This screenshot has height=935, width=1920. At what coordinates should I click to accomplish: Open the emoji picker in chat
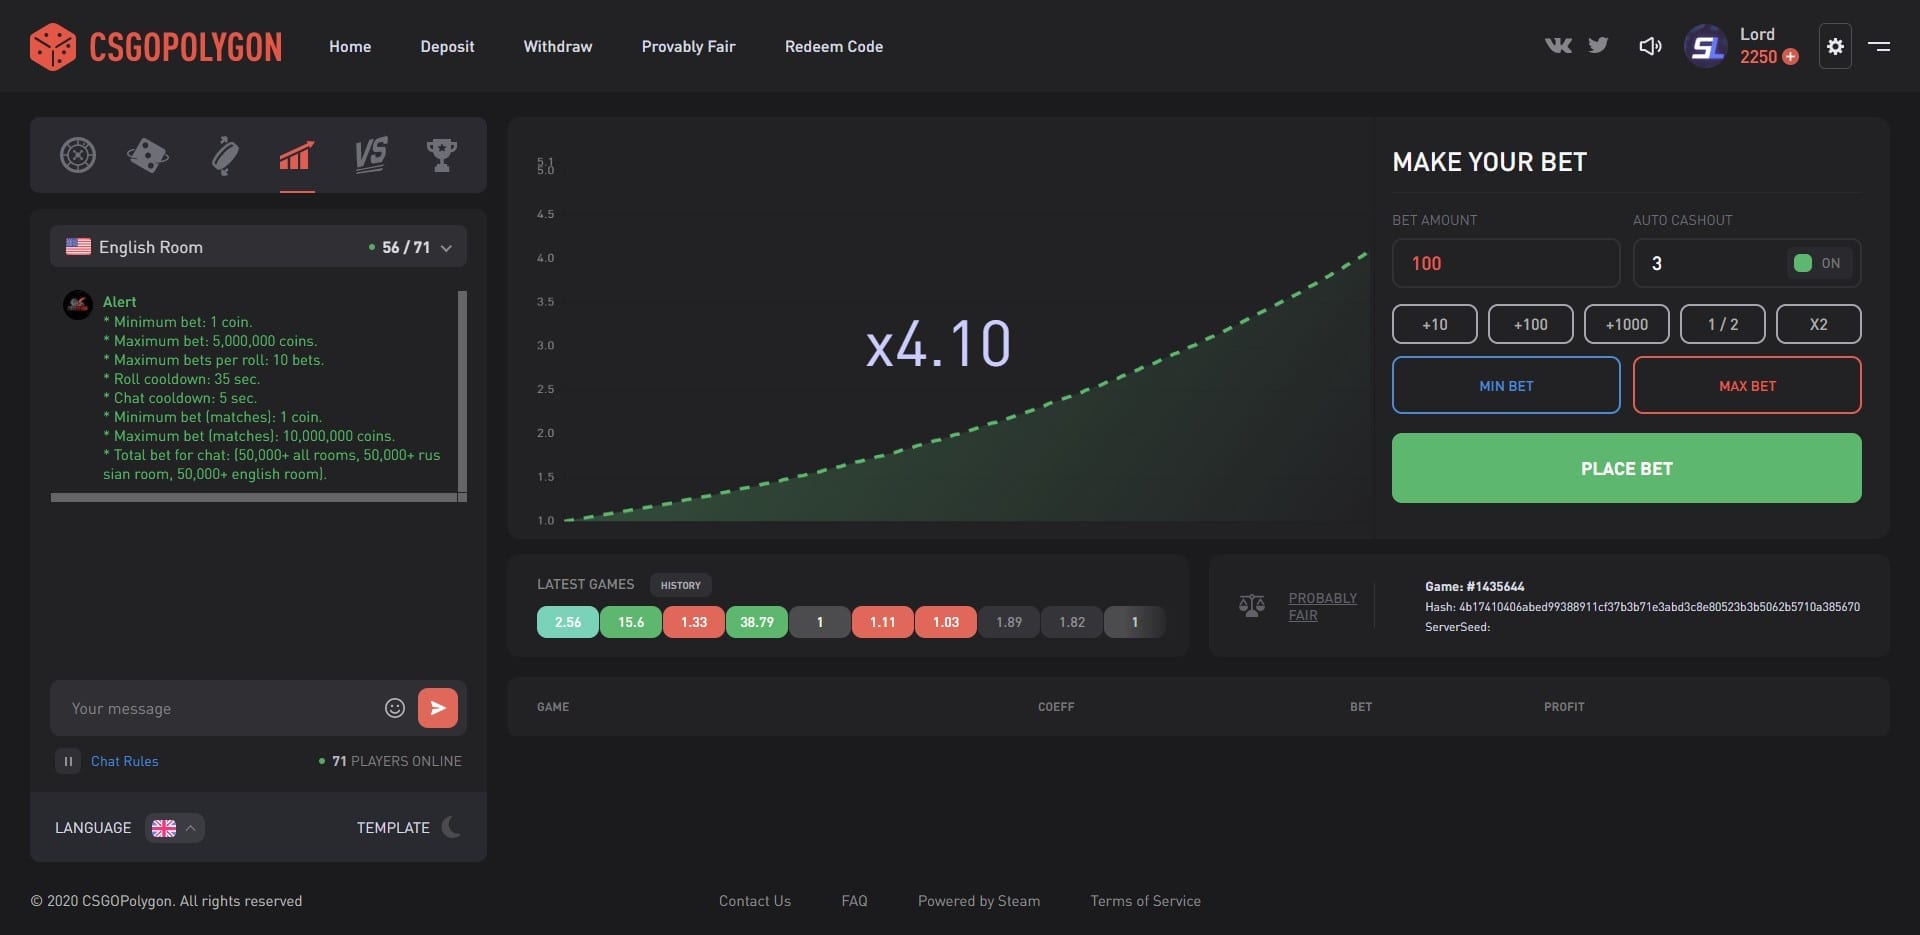(x=395, y=708)
